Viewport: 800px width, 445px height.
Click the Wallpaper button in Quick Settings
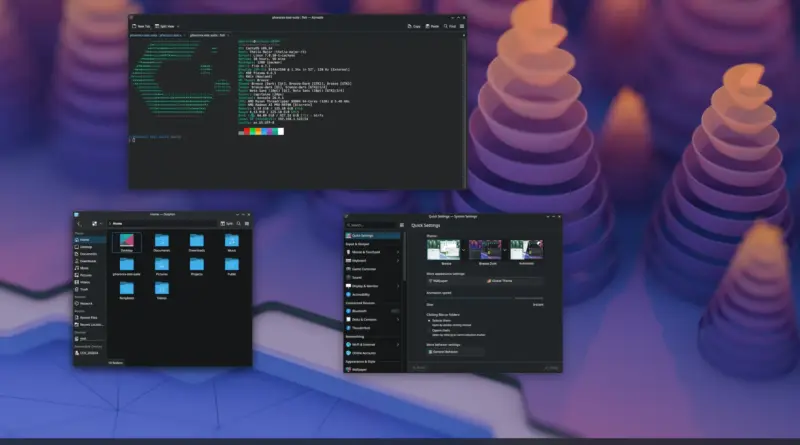[x=454, y=281]
